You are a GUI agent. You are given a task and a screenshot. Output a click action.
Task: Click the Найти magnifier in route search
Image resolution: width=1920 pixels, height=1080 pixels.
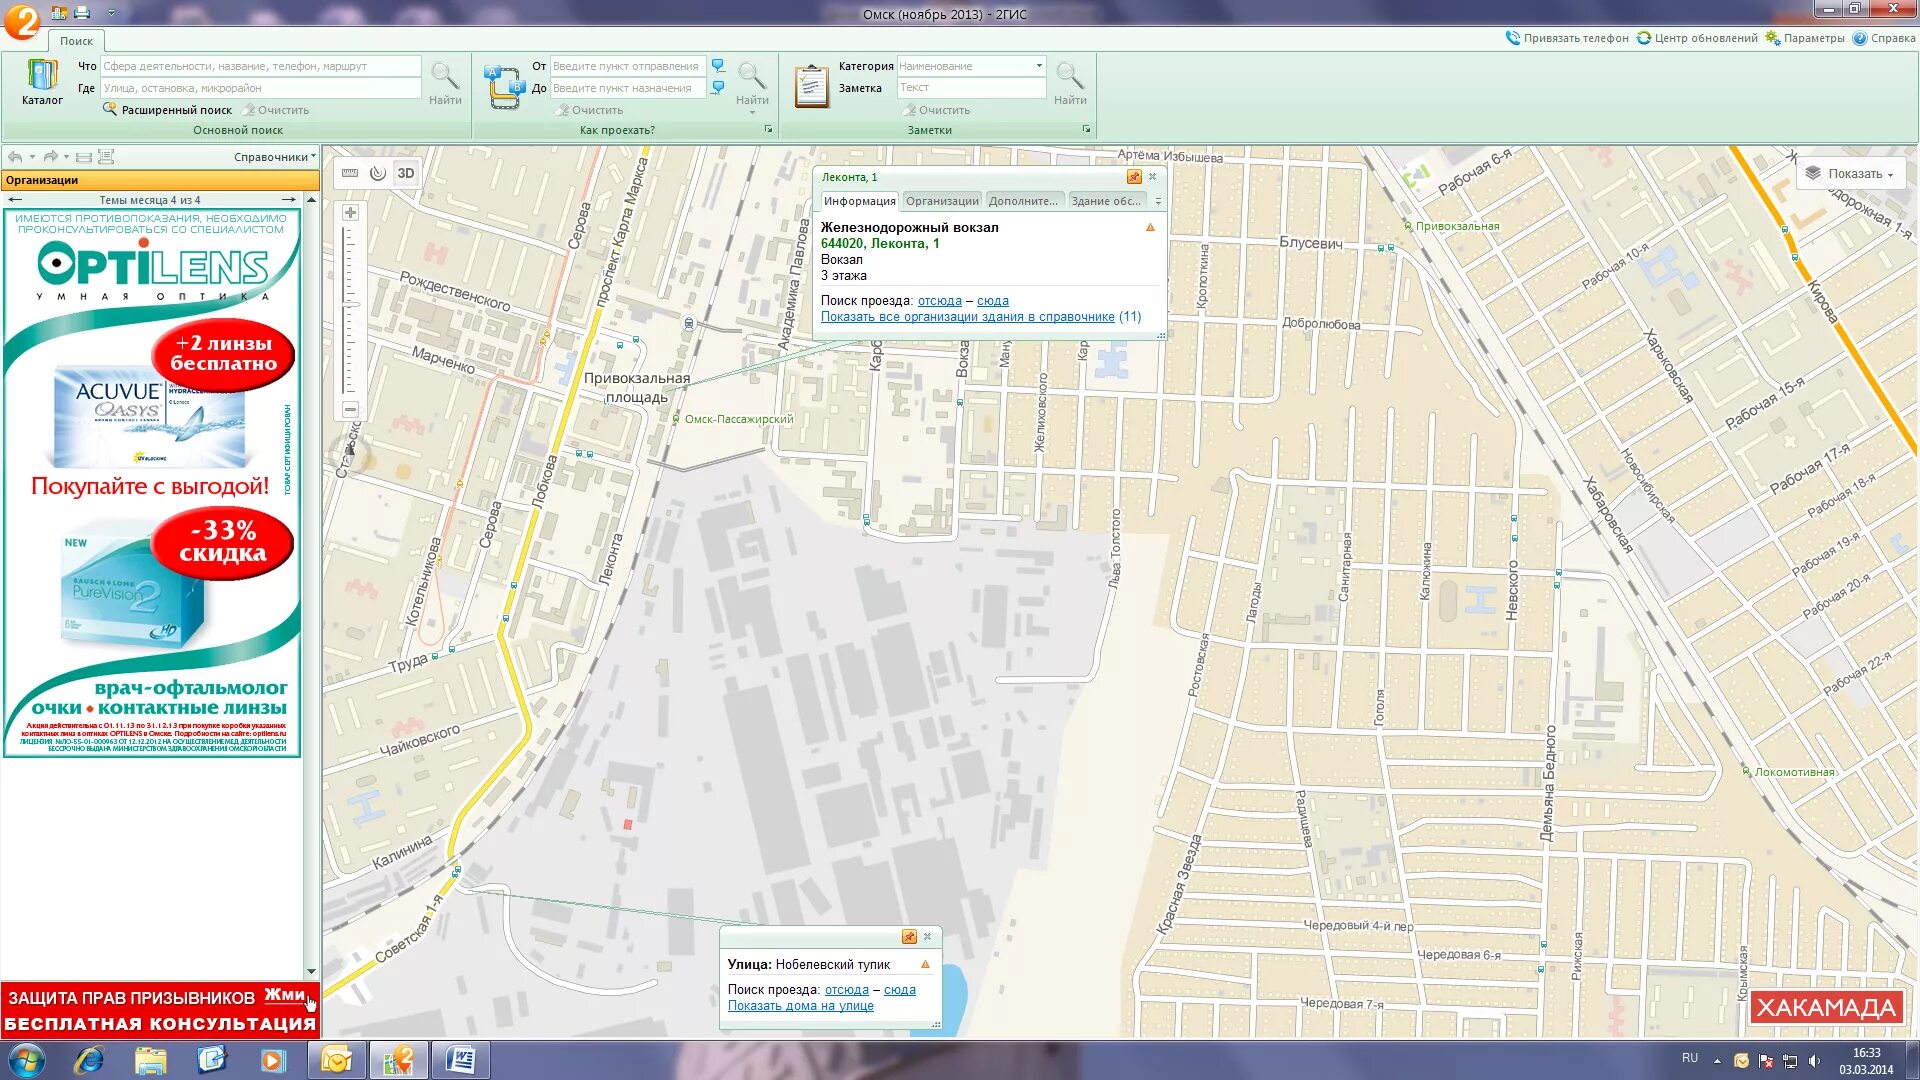coord(752,82)
